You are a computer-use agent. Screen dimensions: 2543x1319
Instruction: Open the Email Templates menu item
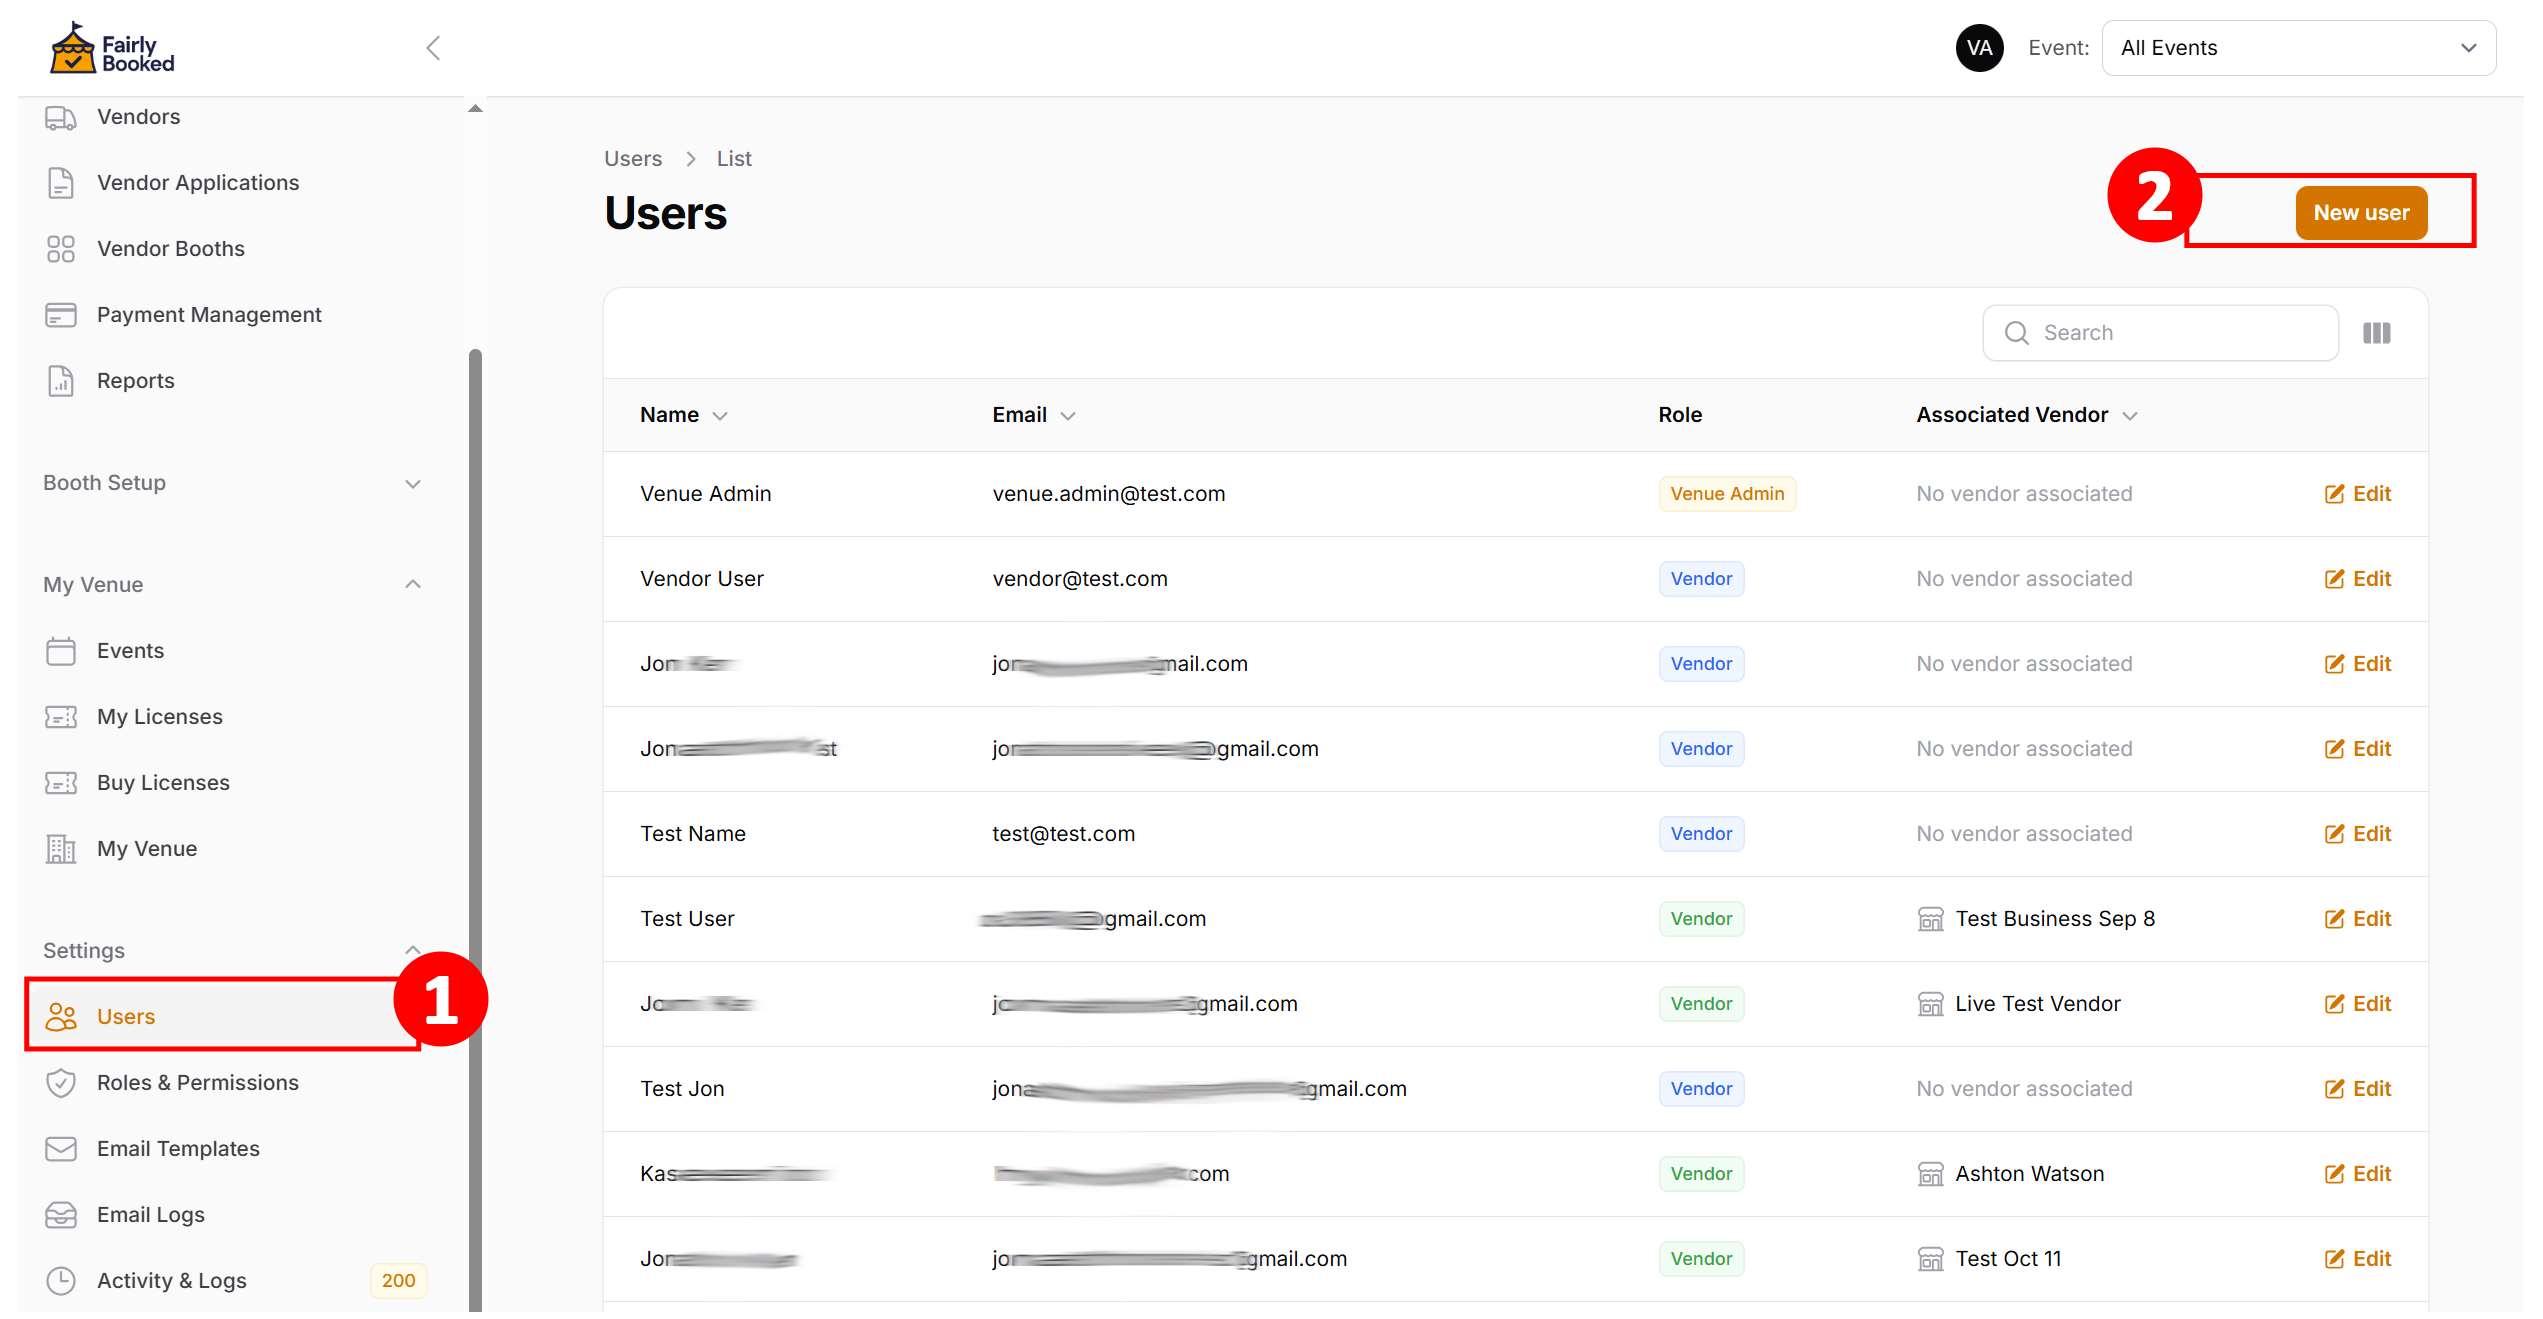pyautogui.click(x=178, y=1149)
